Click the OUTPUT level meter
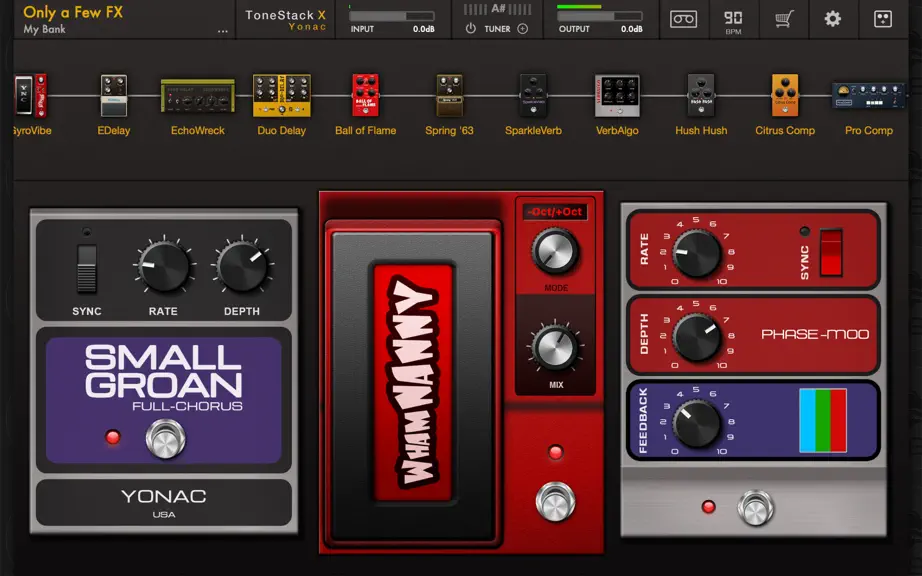Viewport: 922px width, 576px height. (600, 16)
